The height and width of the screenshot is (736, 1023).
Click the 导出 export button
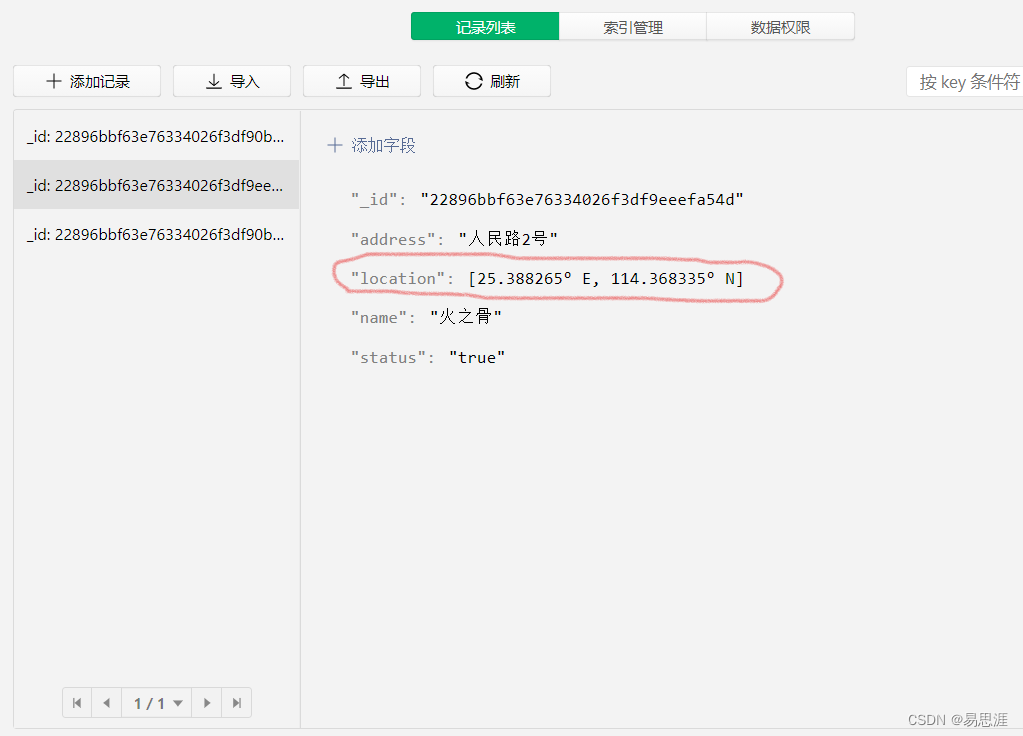(x=362, y=81)
